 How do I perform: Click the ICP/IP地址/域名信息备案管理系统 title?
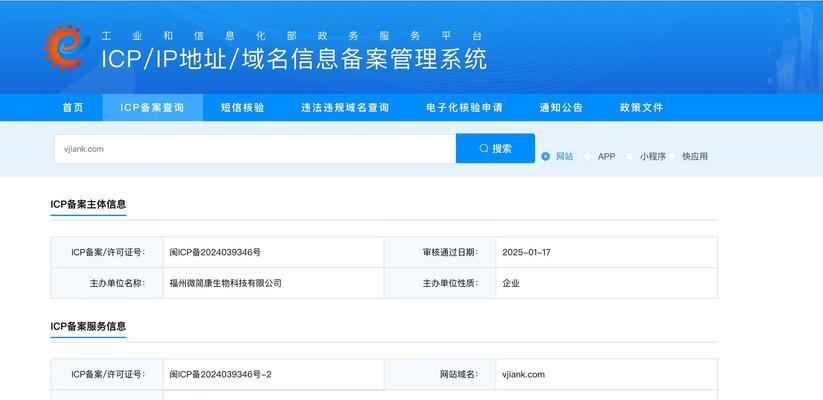(x=294, y=59)
